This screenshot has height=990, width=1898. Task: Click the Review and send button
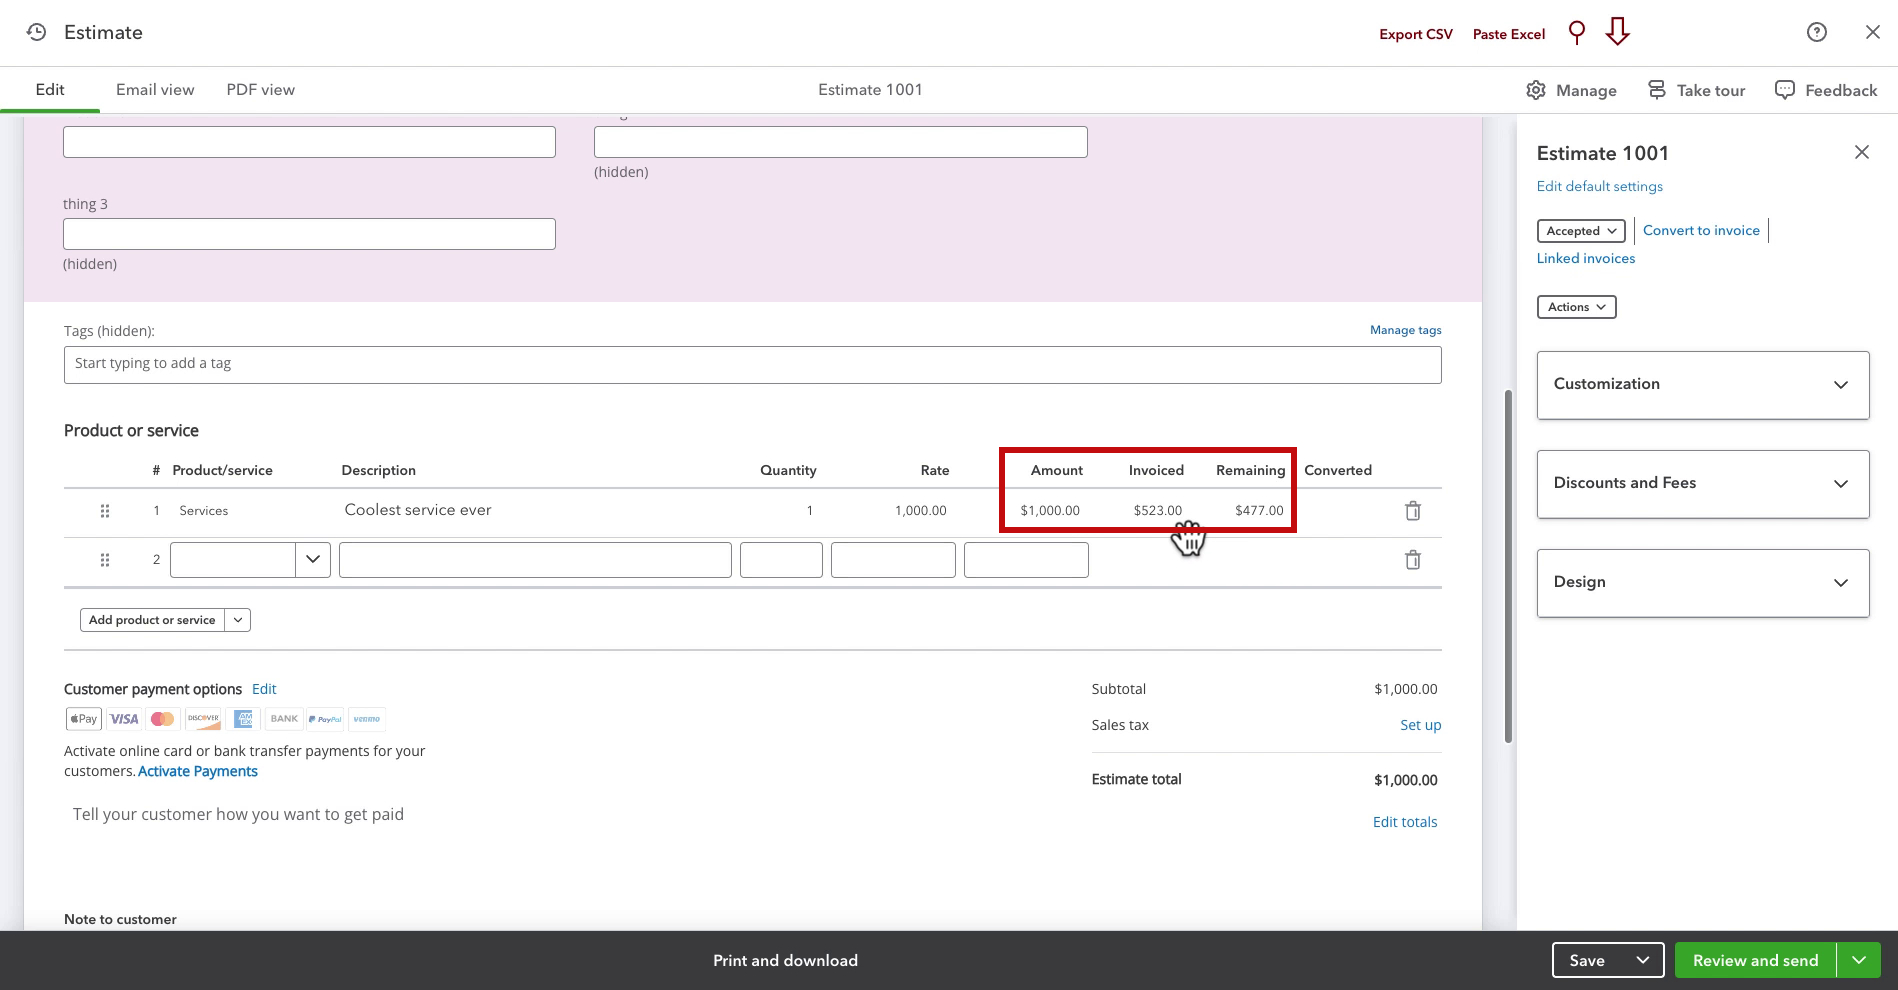pos(1755,960)
